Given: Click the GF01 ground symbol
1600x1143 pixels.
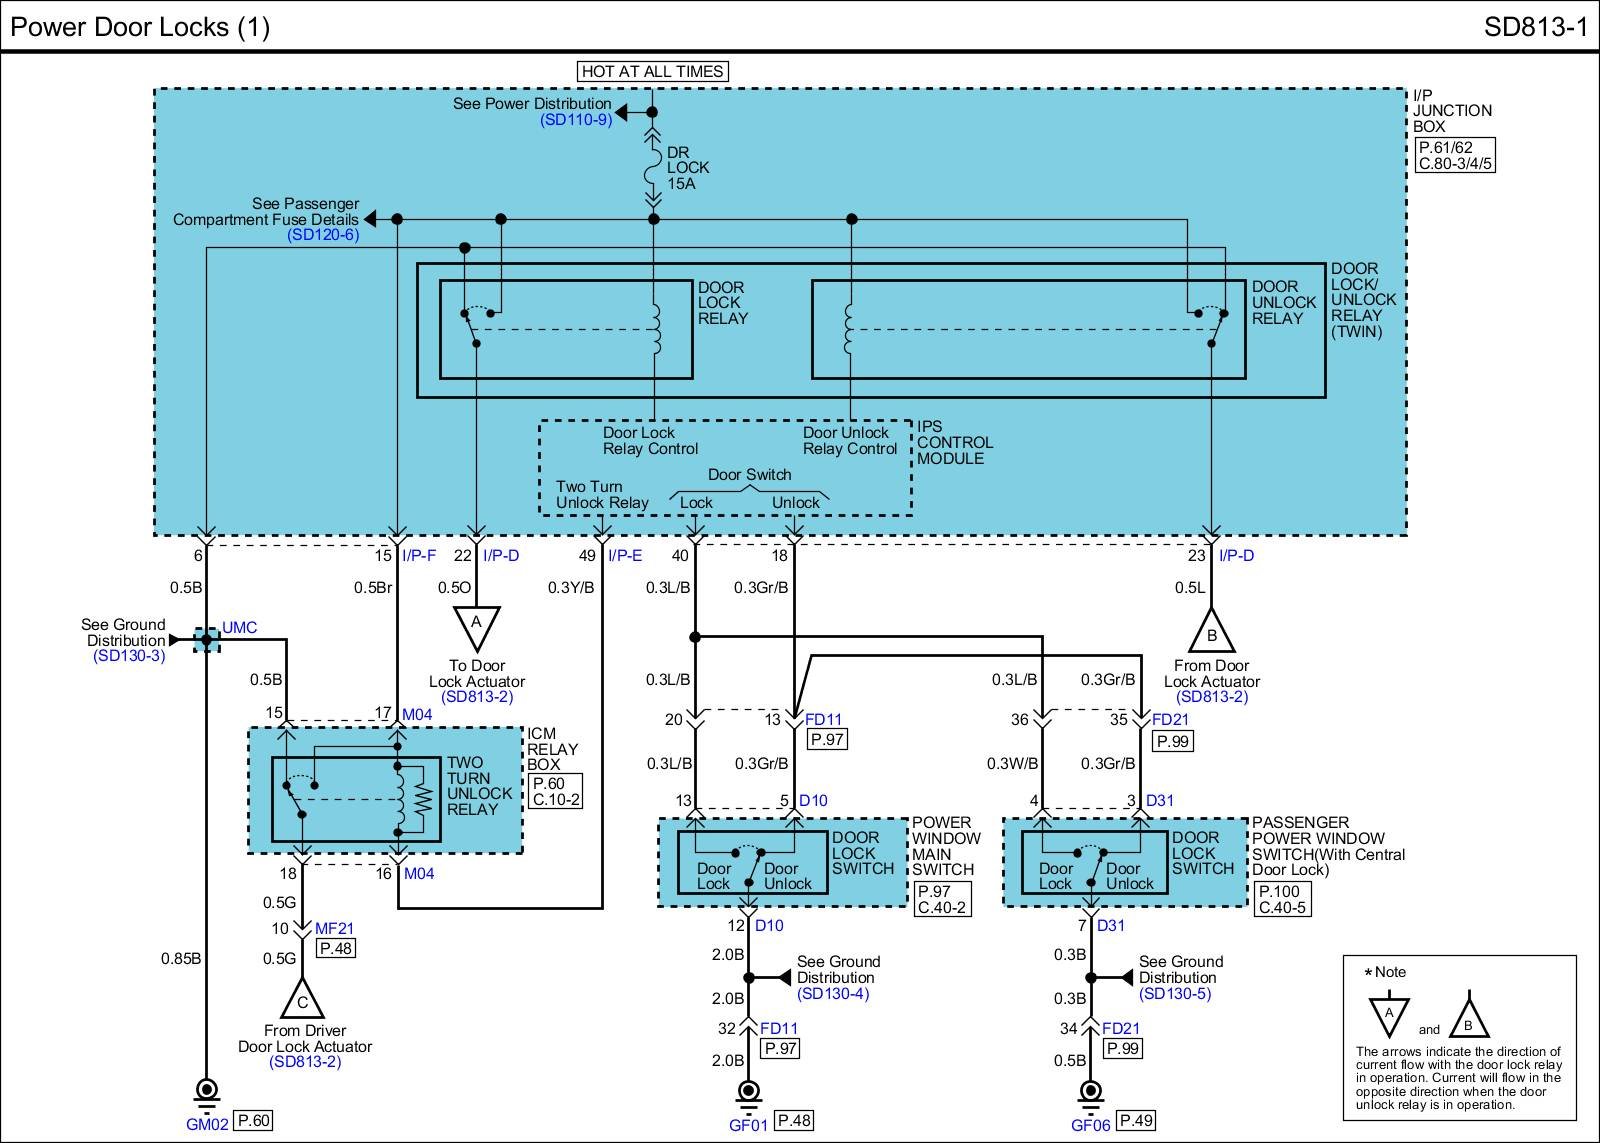Looking at the screenshot, I should tap(748, 1091).
